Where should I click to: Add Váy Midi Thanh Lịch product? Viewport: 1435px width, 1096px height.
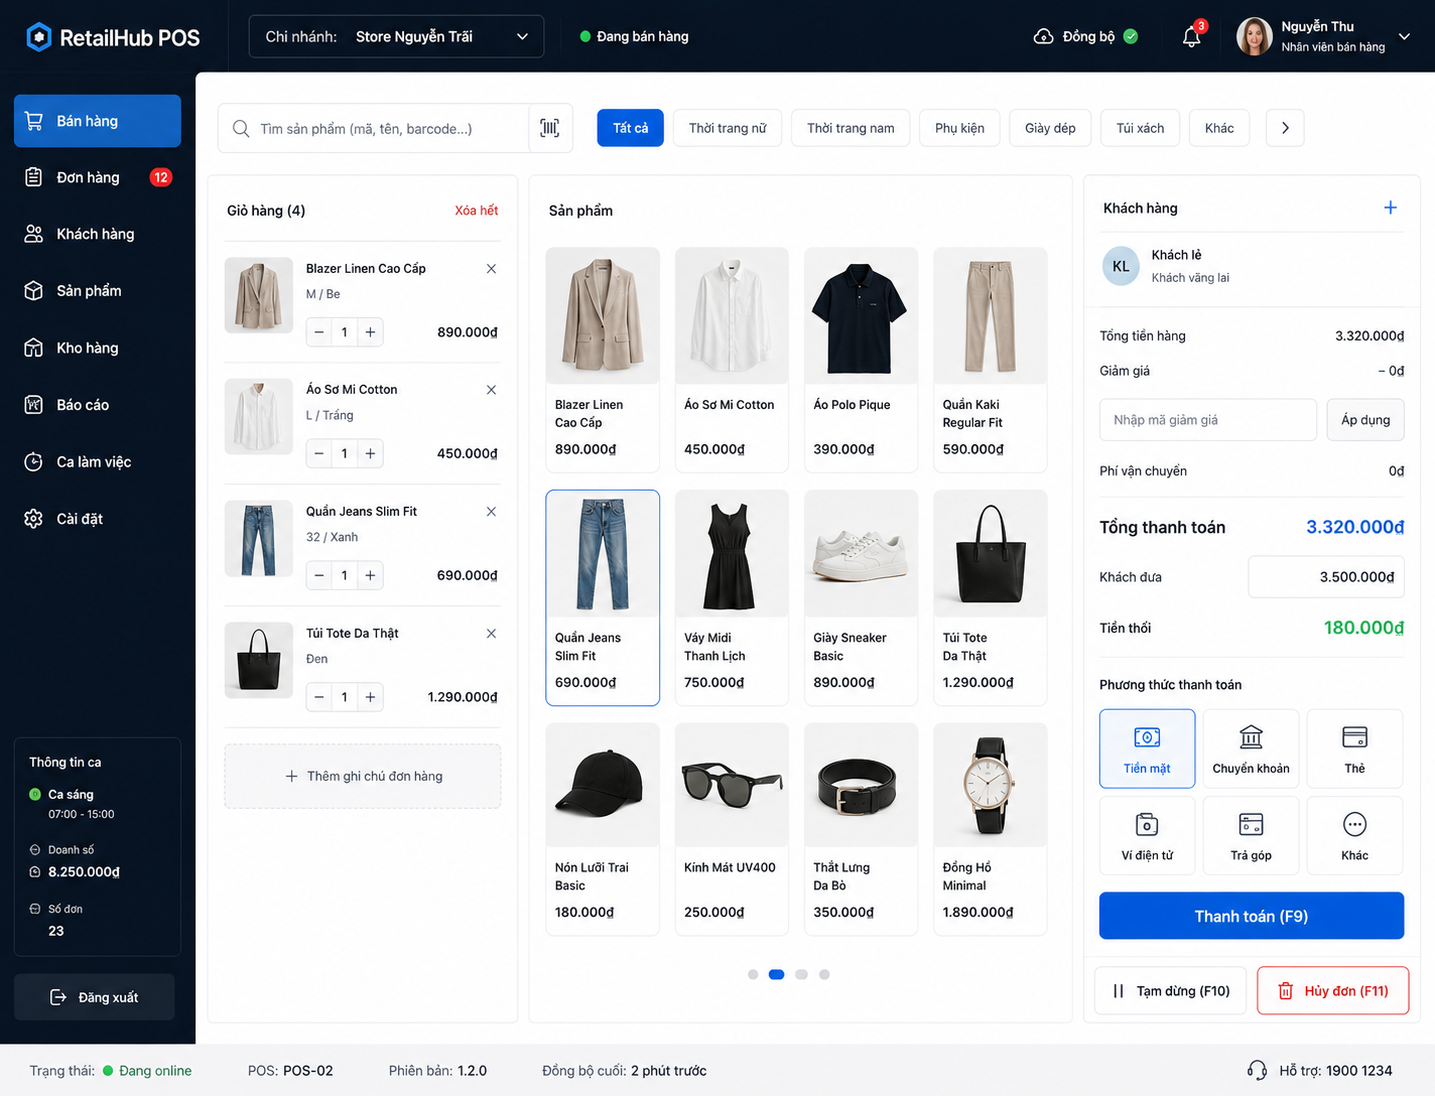(732, 597)
